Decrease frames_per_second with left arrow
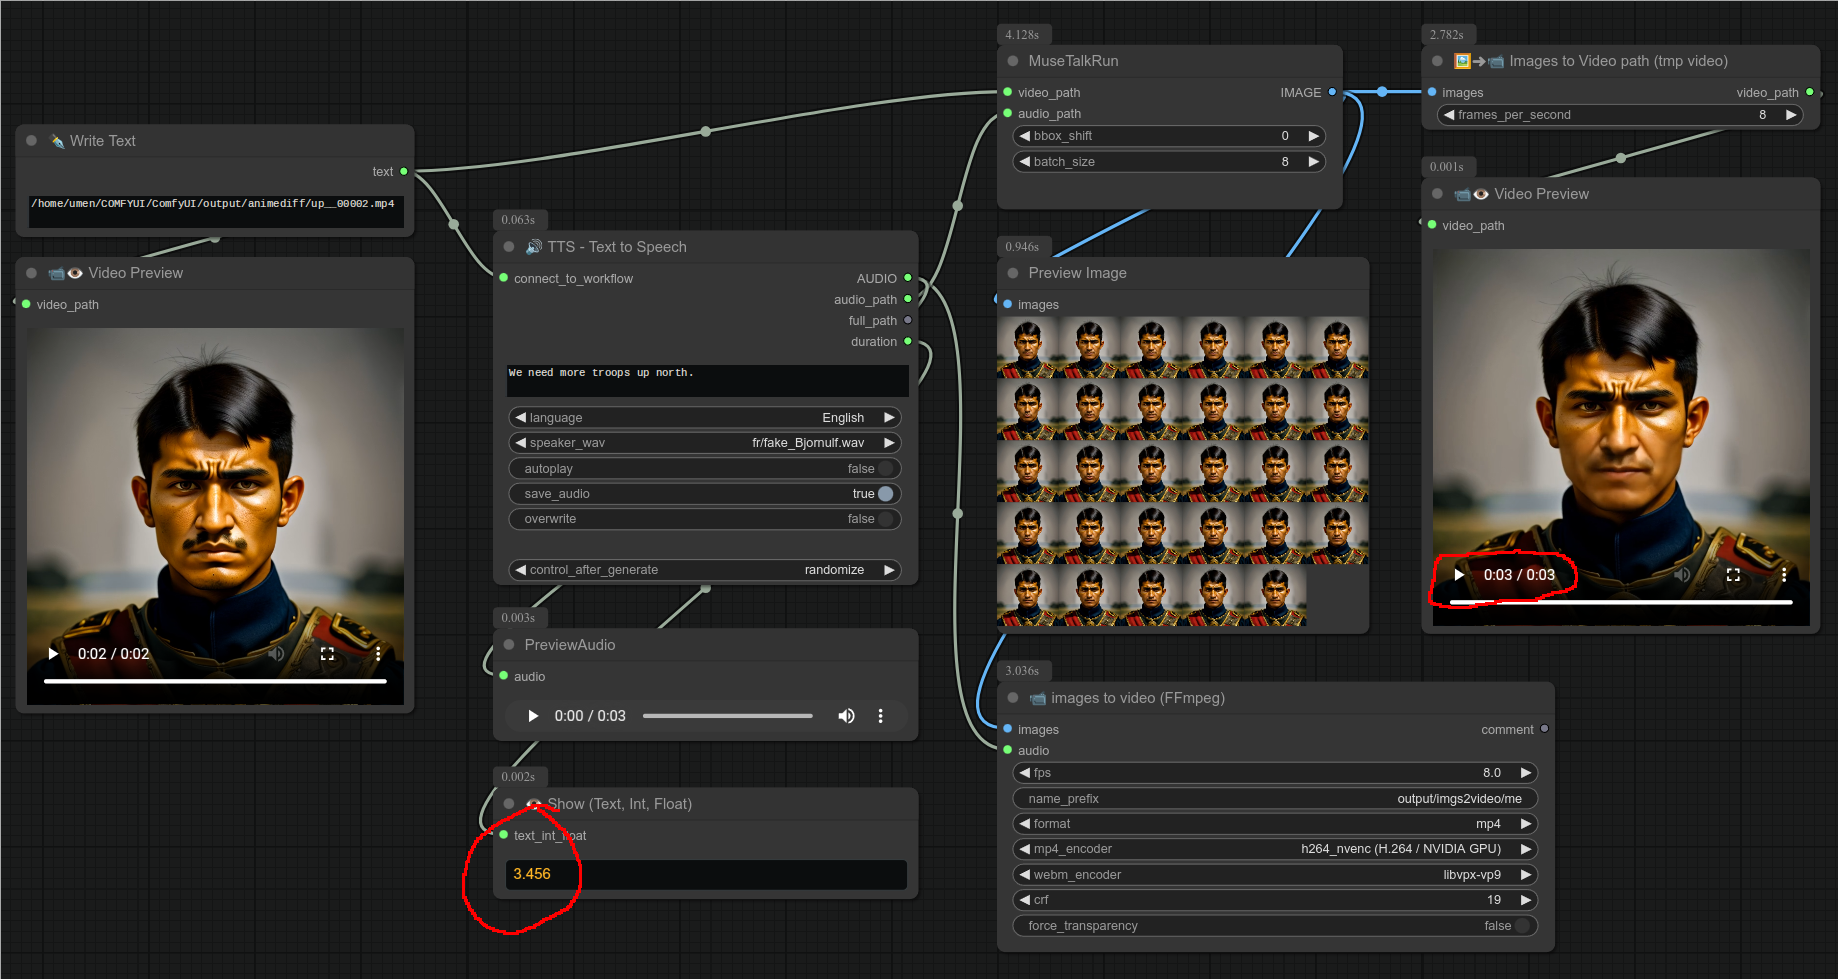Viewport: 1838px width, 979px height. (x=1449, y=115)
